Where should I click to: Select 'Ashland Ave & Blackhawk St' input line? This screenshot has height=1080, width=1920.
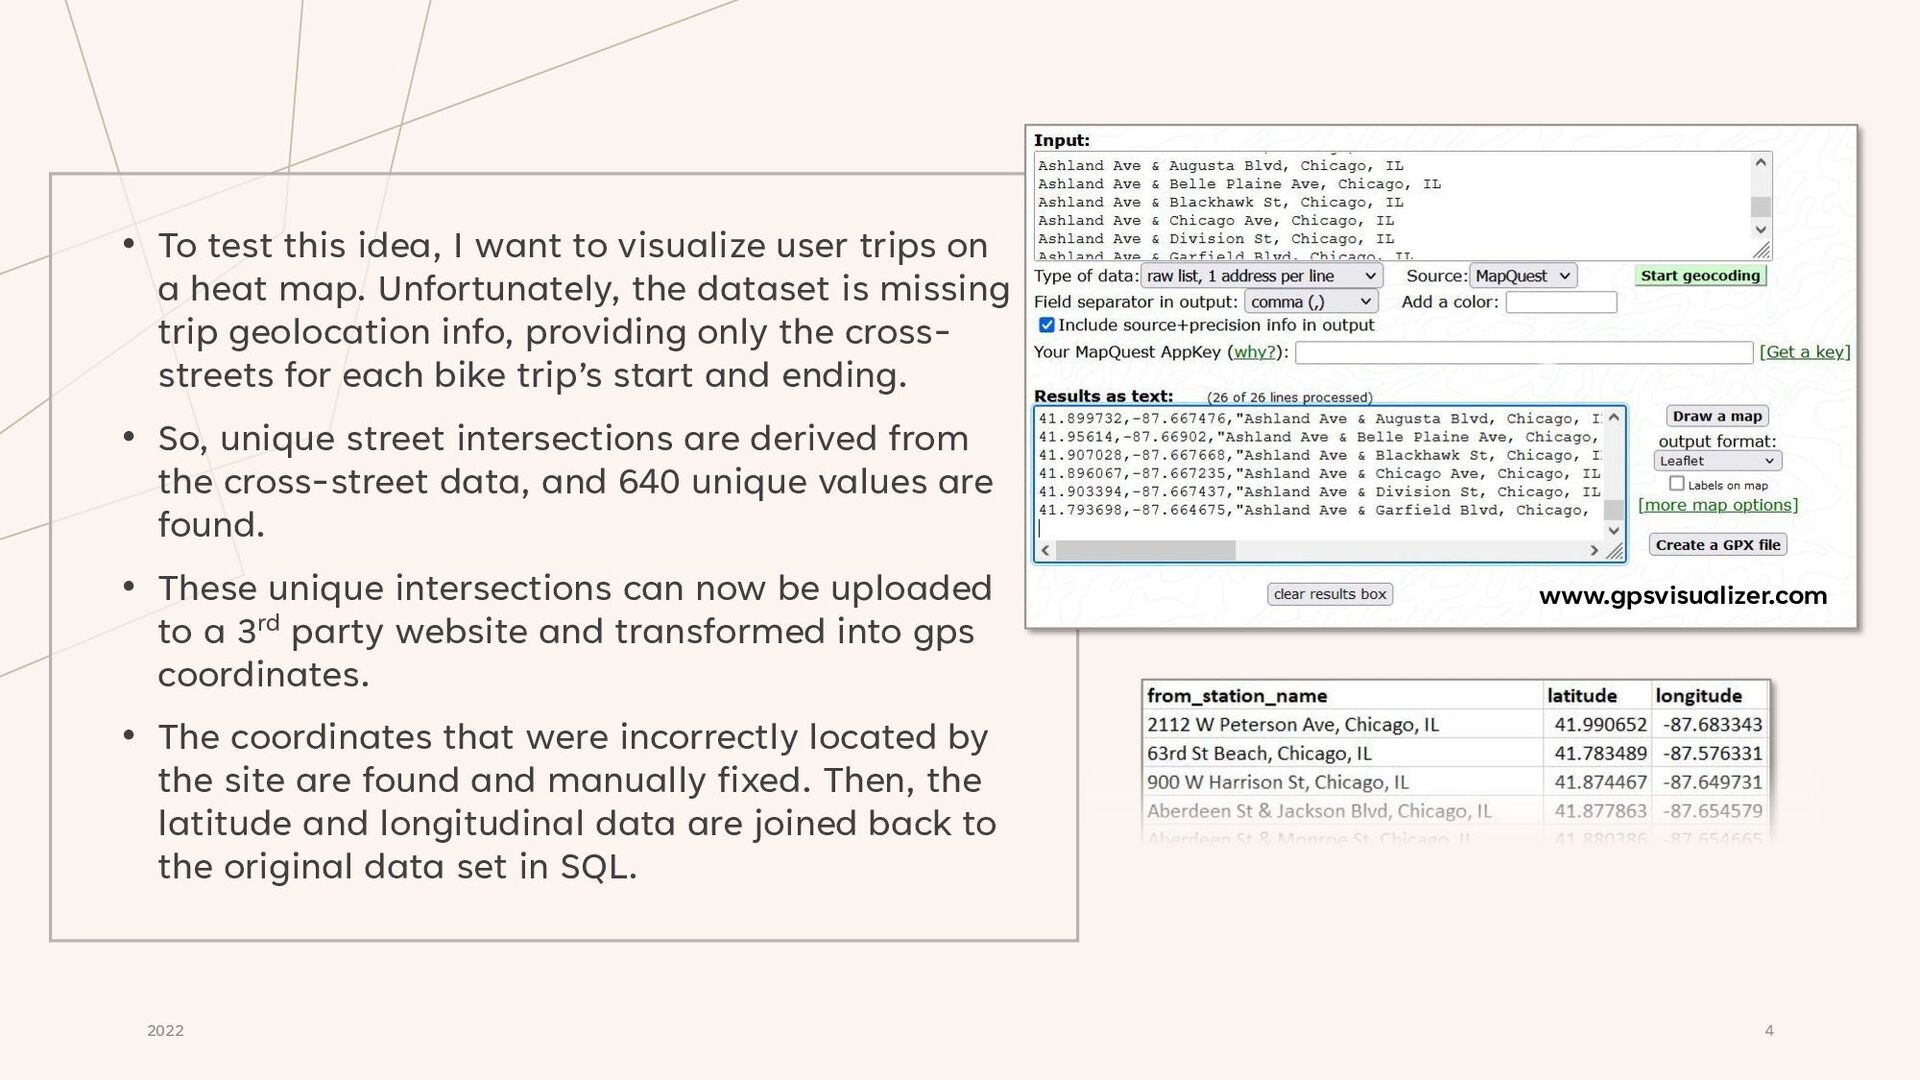coord(1220,202)
